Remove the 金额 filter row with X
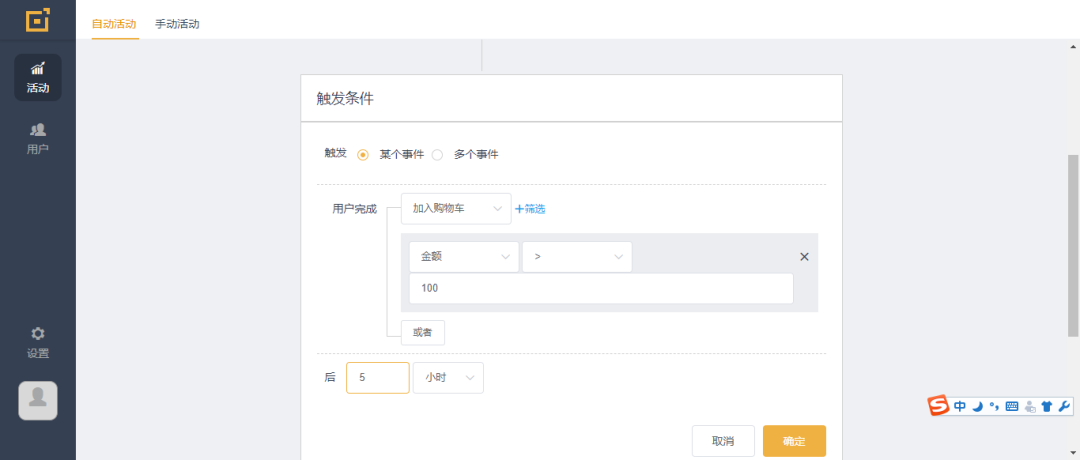Screen dimensions: 1080x460 tap(804, 257)
